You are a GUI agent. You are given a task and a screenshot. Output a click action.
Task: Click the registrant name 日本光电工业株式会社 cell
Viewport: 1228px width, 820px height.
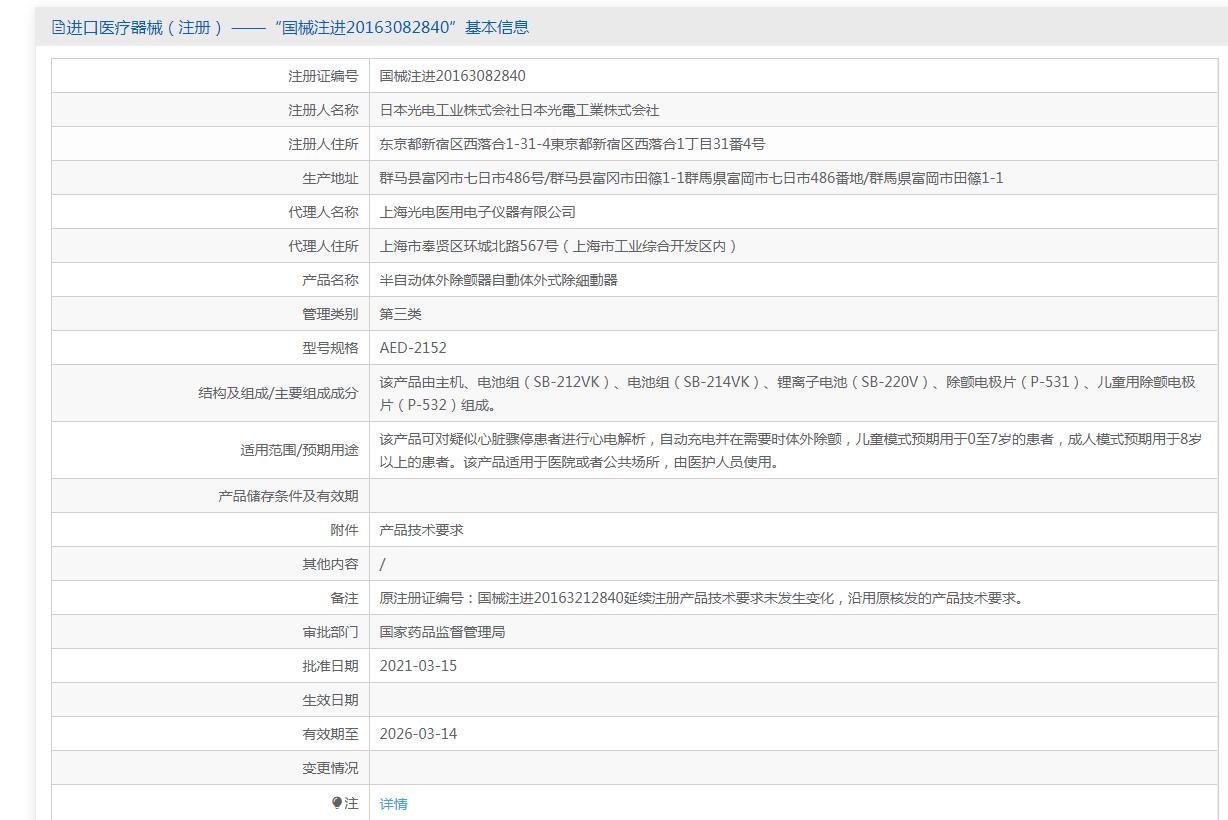tap(519, 110)
